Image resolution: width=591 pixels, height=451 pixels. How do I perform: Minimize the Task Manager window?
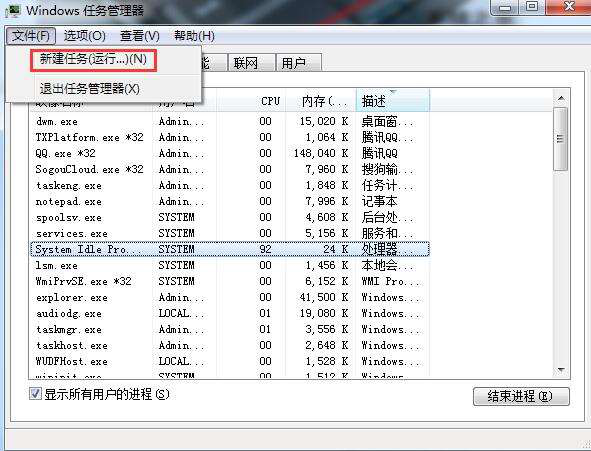(505, 8)
